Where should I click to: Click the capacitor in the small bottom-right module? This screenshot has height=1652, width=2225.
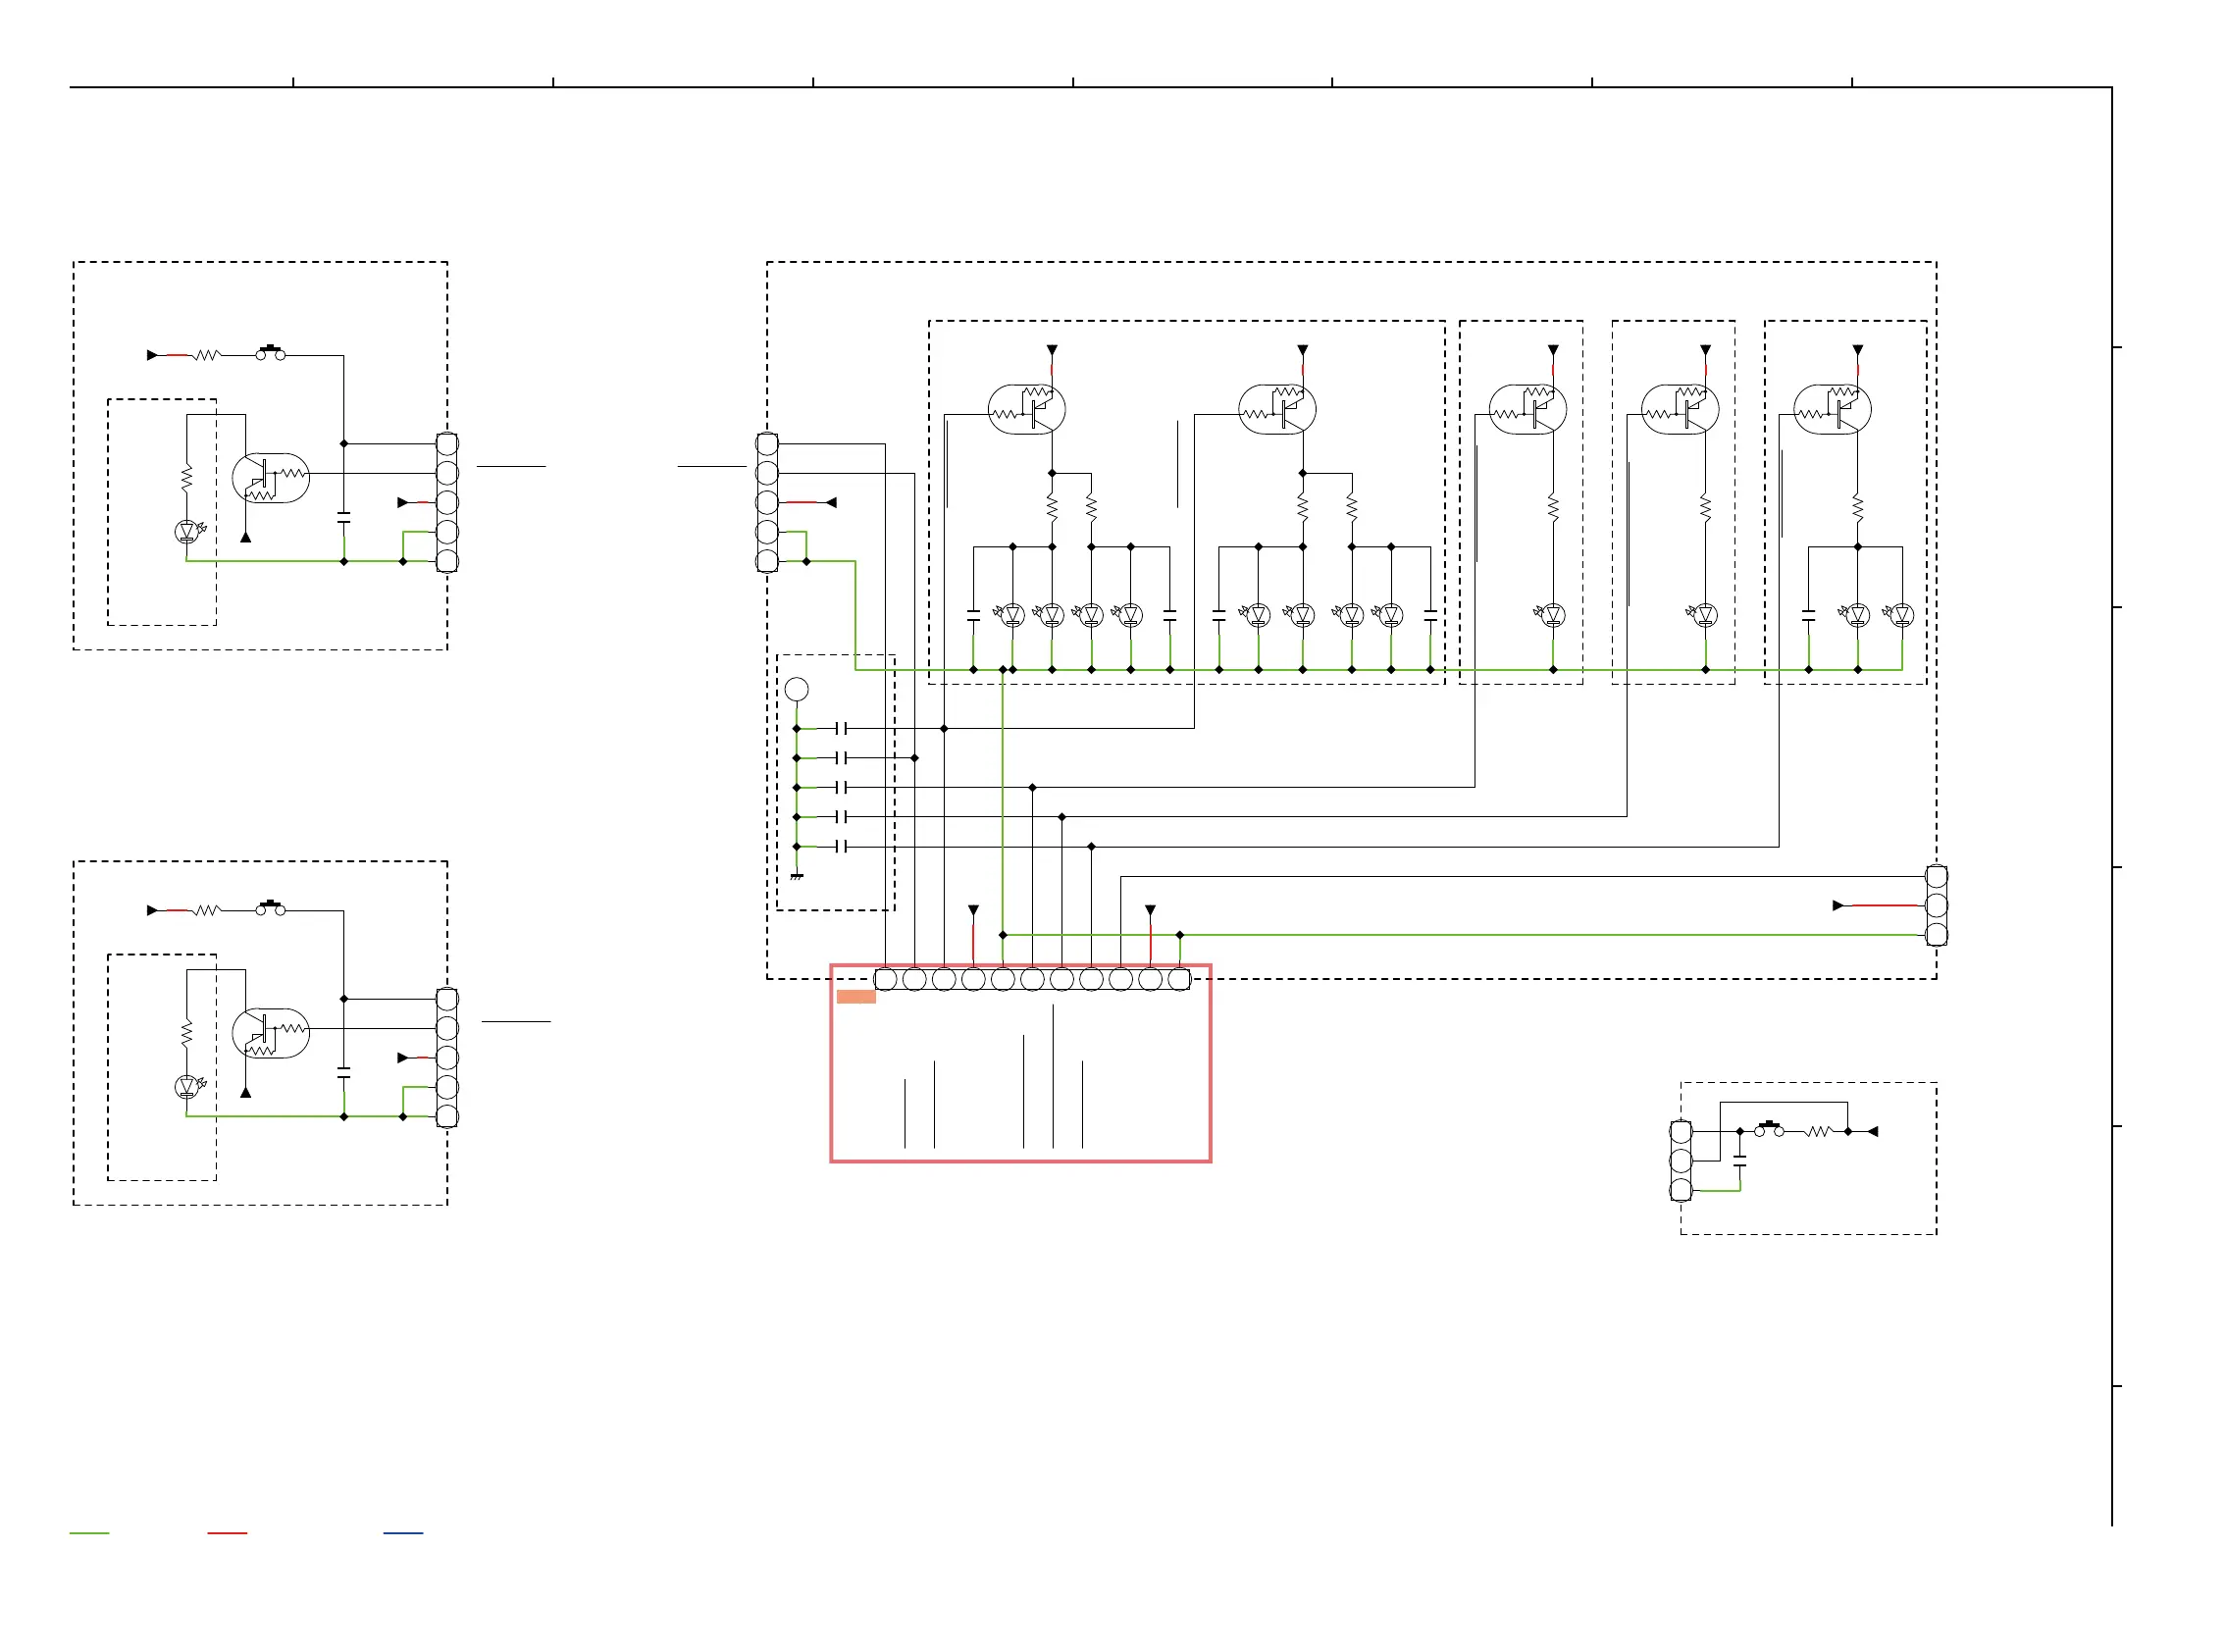[1740, 1162]
